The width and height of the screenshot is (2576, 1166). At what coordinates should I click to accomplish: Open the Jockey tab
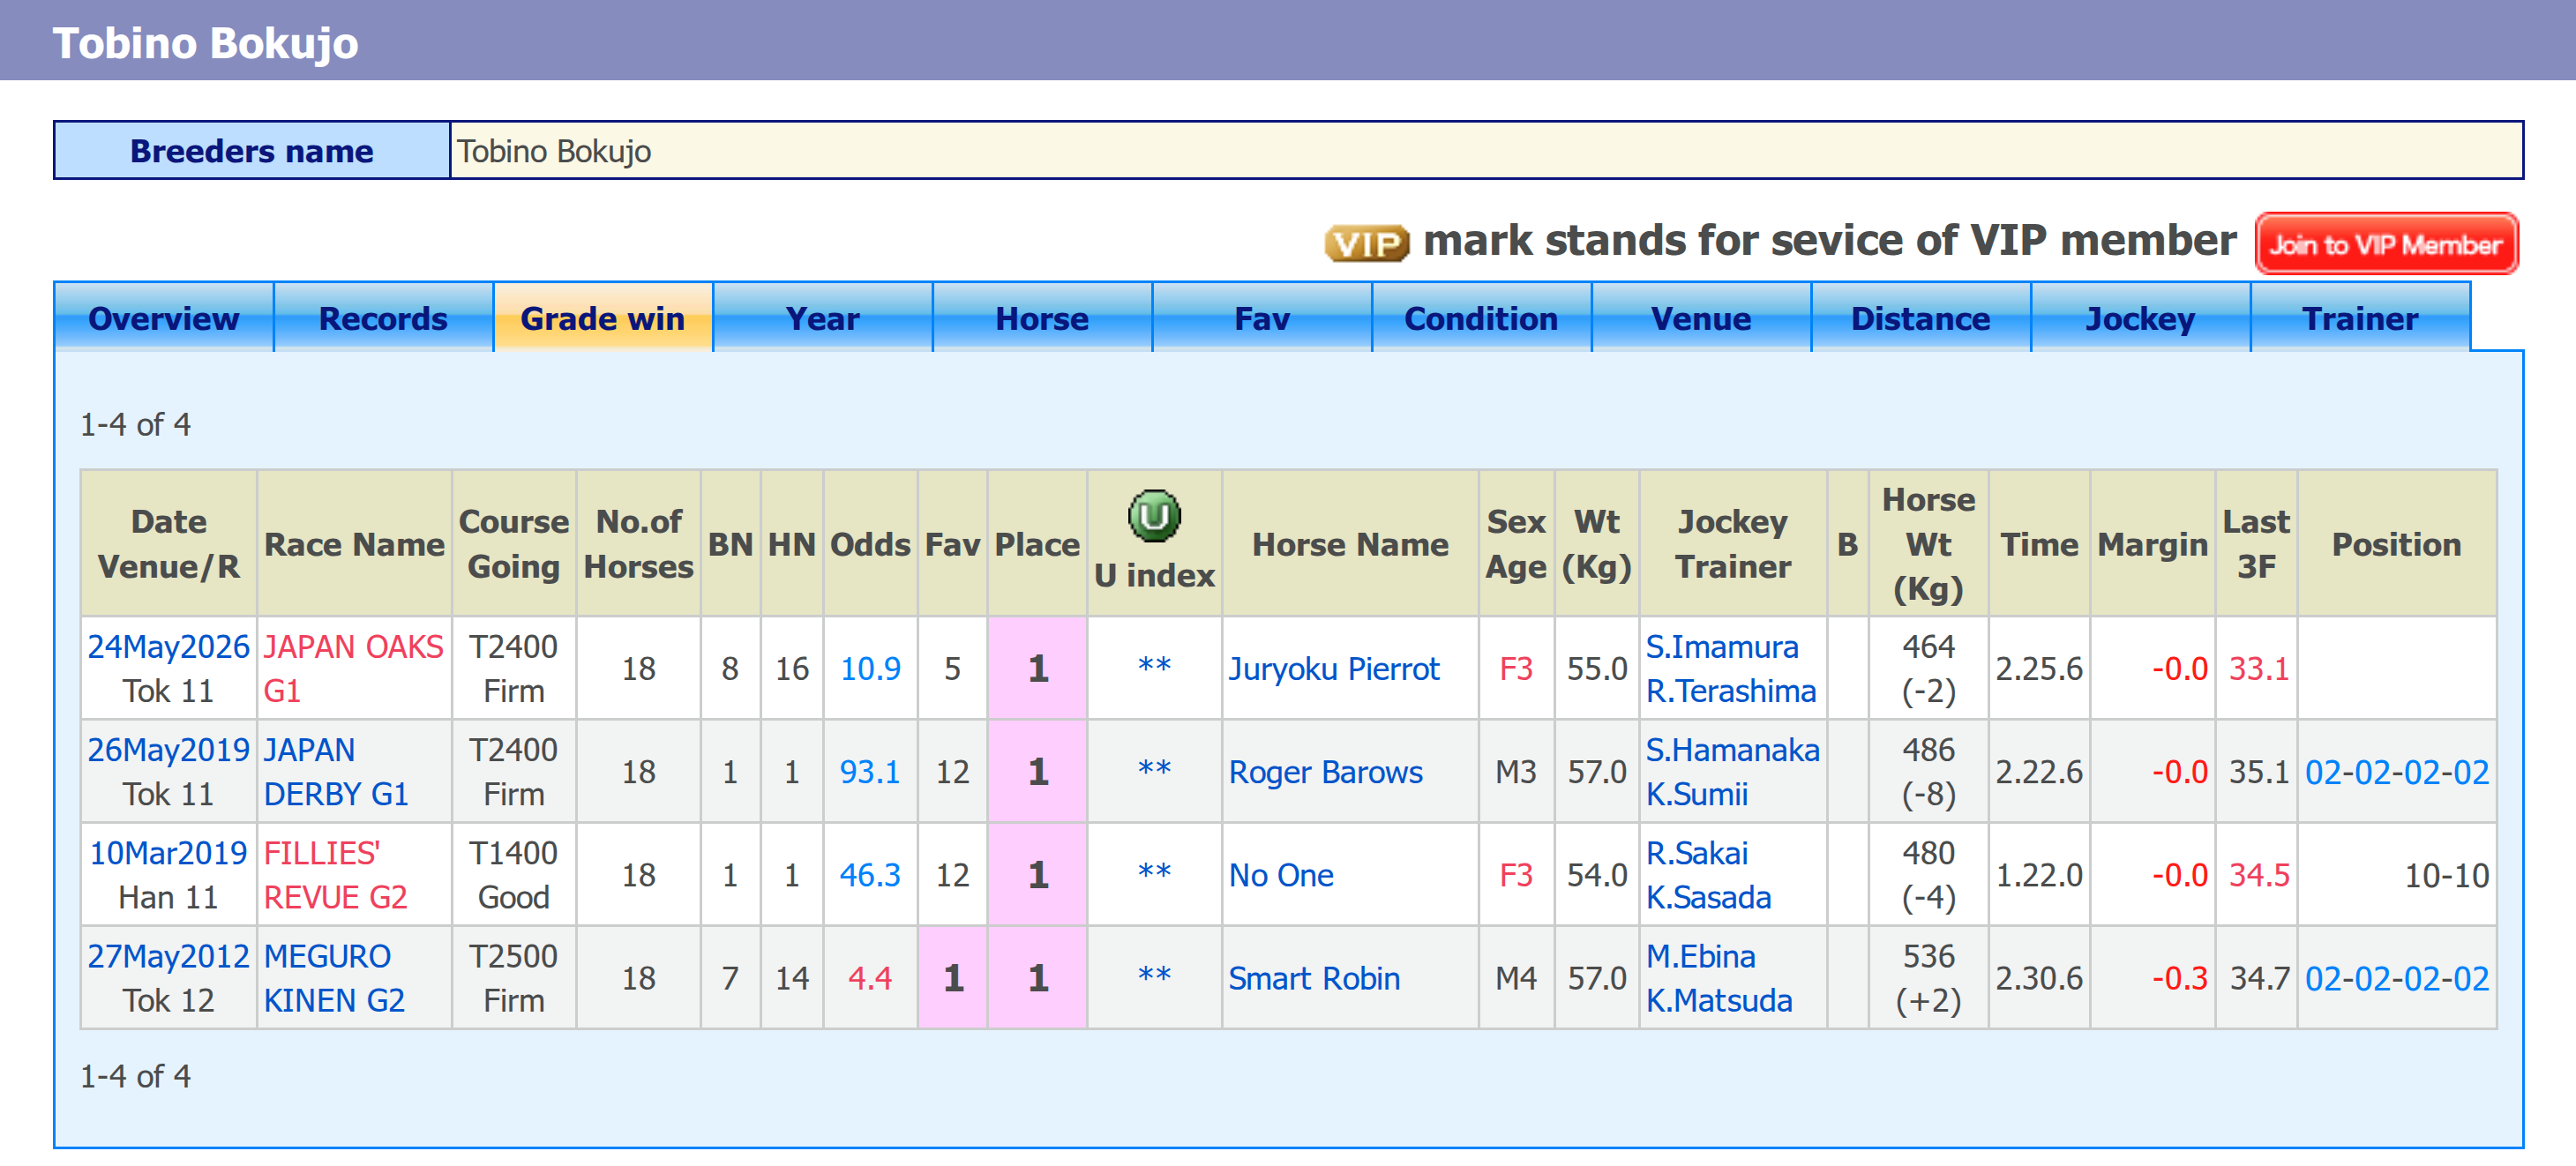pyautogui.click(x=2140, y=318)
